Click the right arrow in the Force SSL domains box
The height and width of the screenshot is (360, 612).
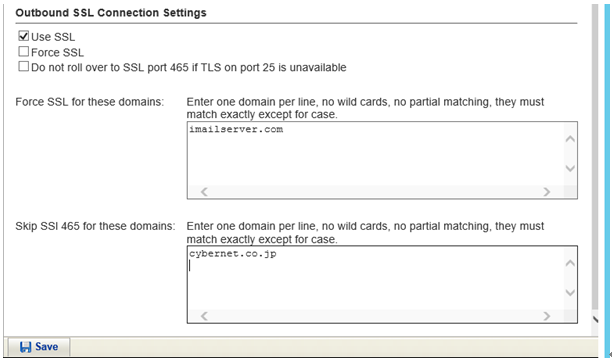pyautogui.click(x=547, y=192)
